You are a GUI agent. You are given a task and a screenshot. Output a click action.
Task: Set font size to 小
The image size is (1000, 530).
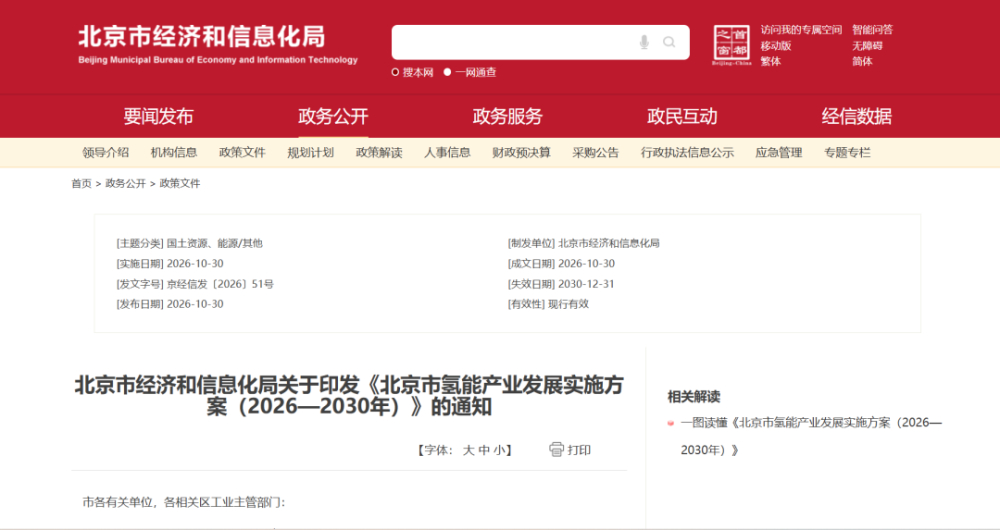pyautogui.click(x=499, y=450)
